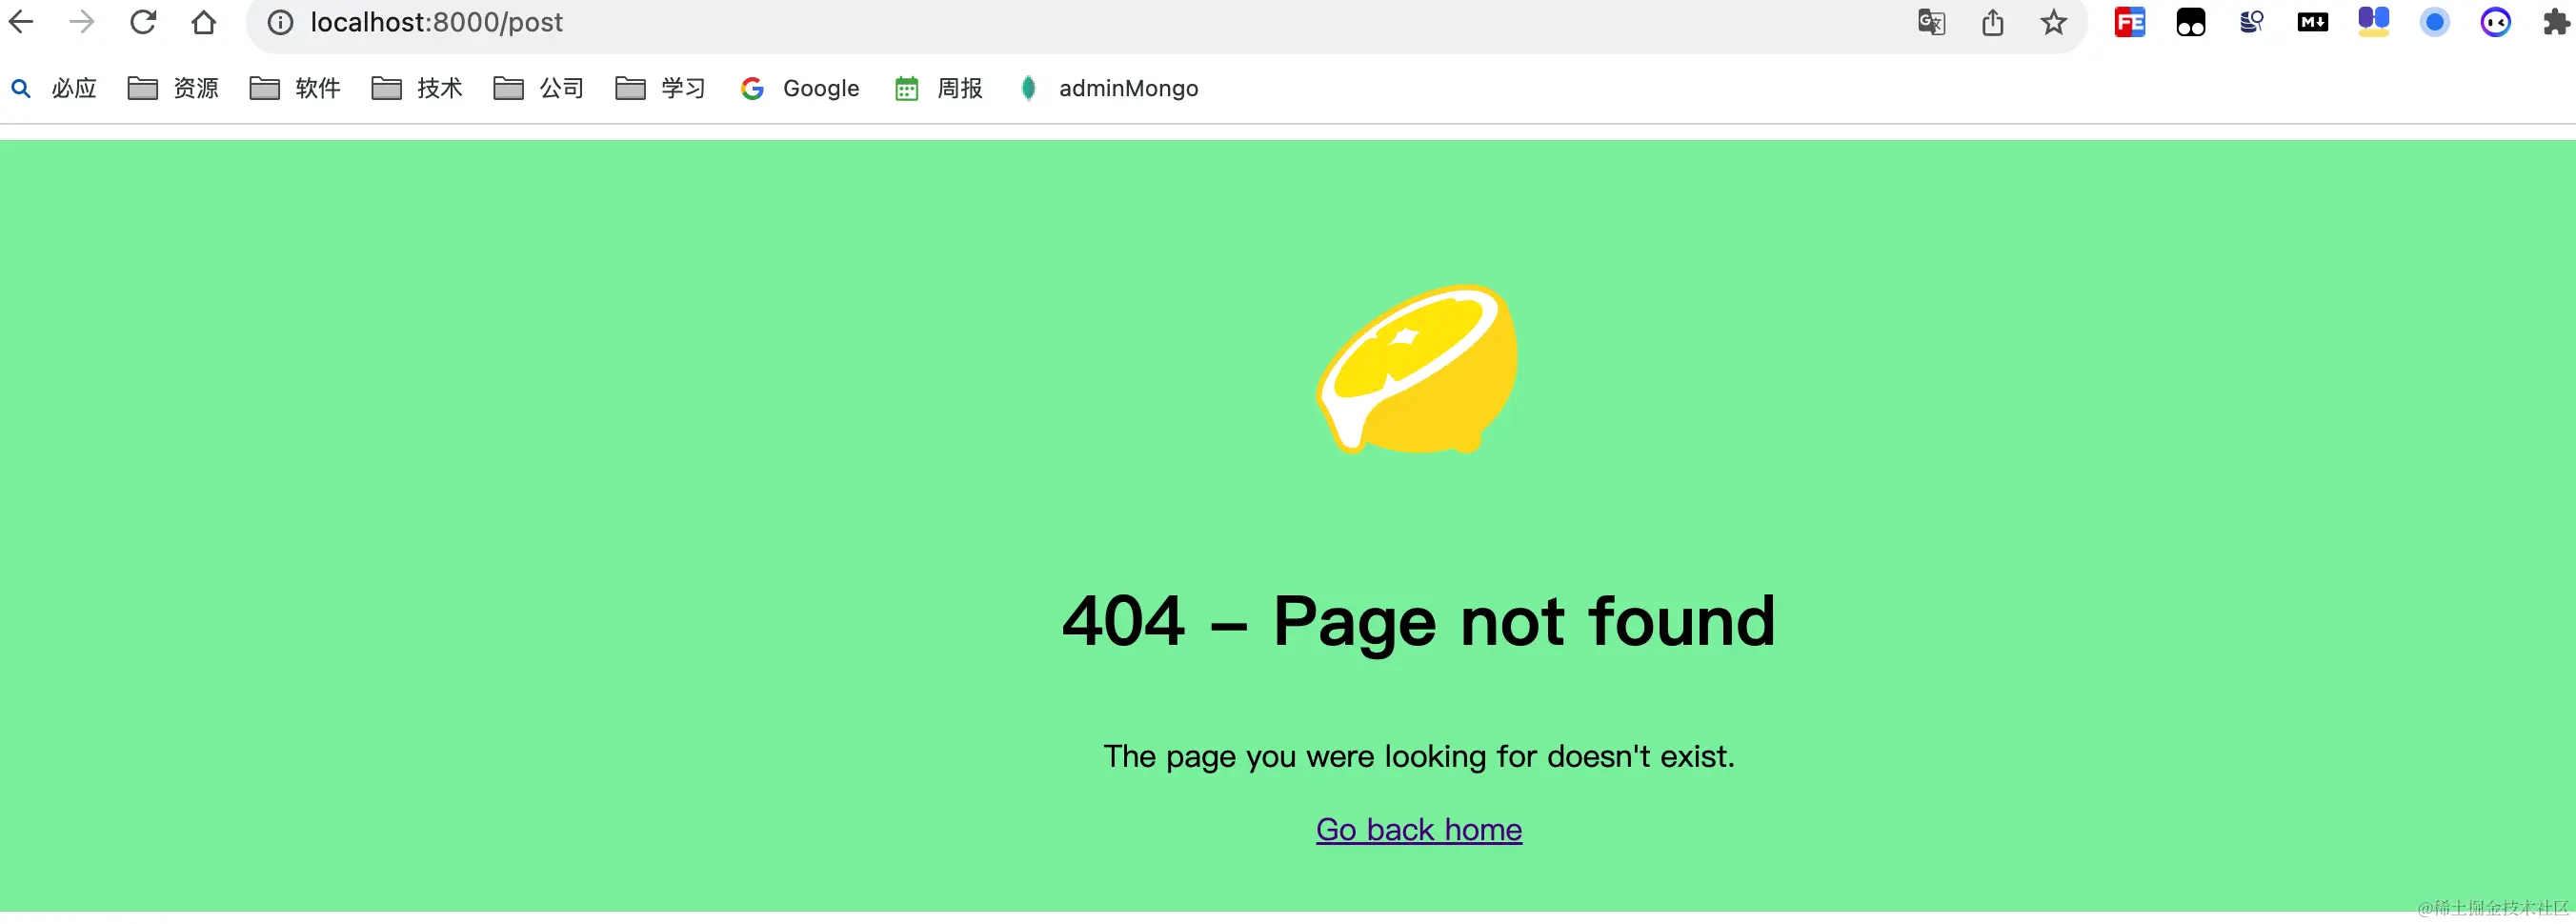
Task: Expand the 资源 bookmarks folder
Action: (x=173, y=88)
